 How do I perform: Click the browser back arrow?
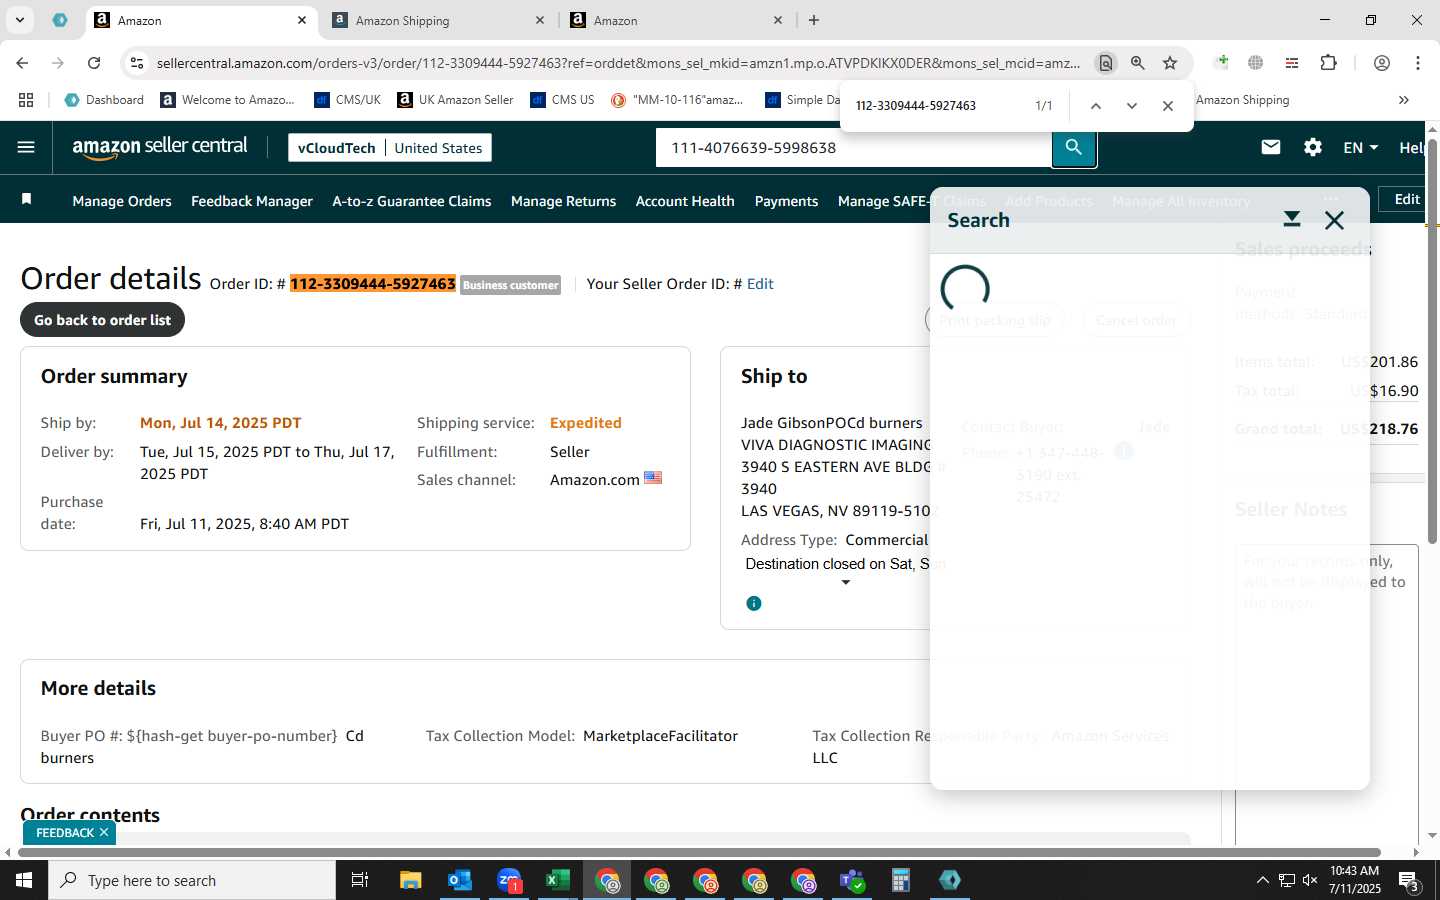pyautogui.click(x=22, y=63)
